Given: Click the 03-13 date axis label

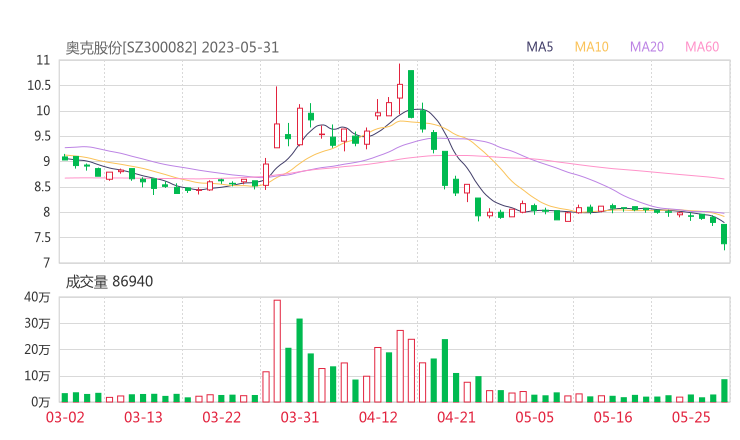Looking at the screenshot, I should click(x=143, y=417).
